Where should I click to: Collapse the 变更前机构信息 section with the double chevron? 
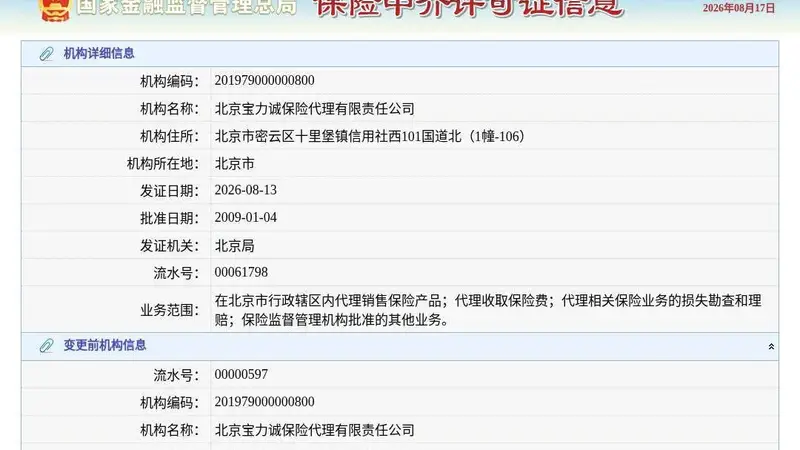point(771,346)
